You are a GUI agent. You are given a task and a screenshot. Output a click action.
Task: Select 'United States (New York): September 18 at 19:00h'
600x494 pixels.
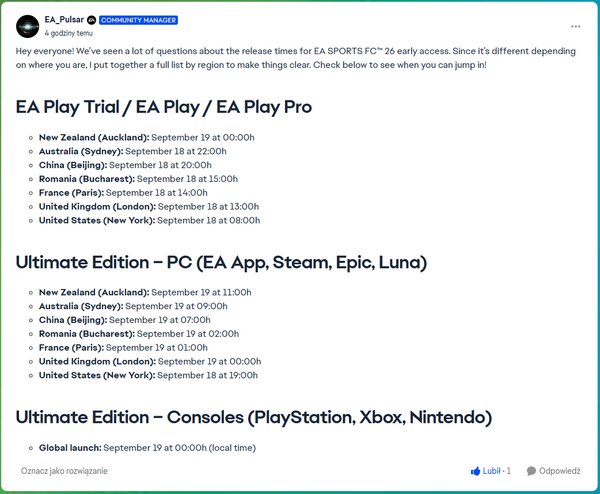click(x=148, y=375)
